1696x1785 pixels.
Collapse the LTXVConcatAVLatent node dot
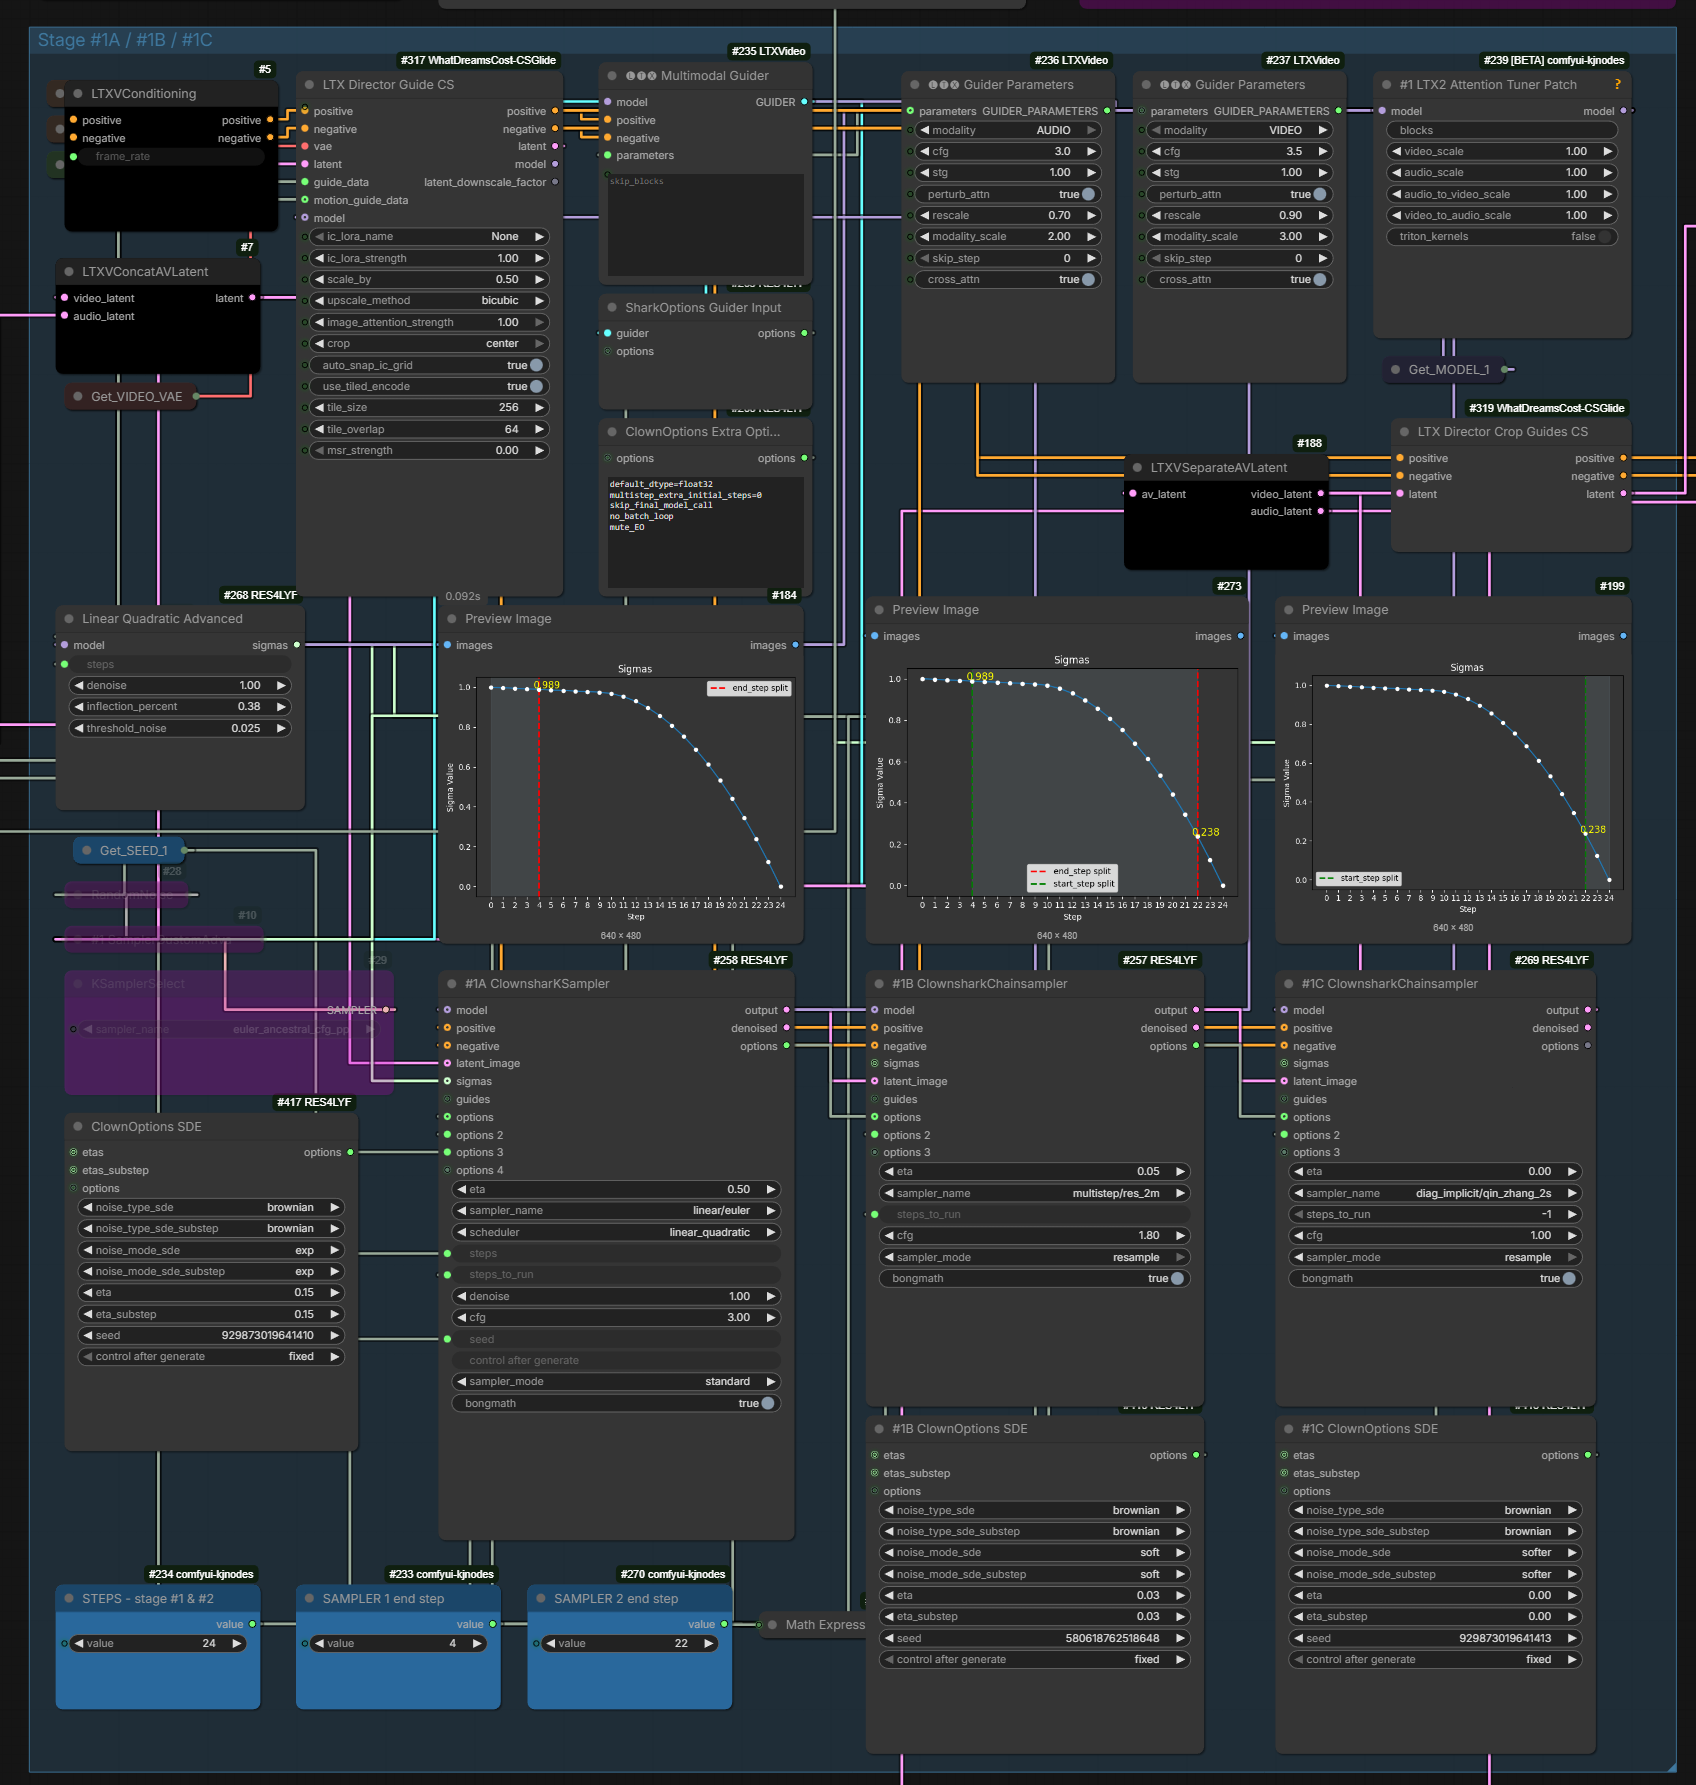coord(69,272)
